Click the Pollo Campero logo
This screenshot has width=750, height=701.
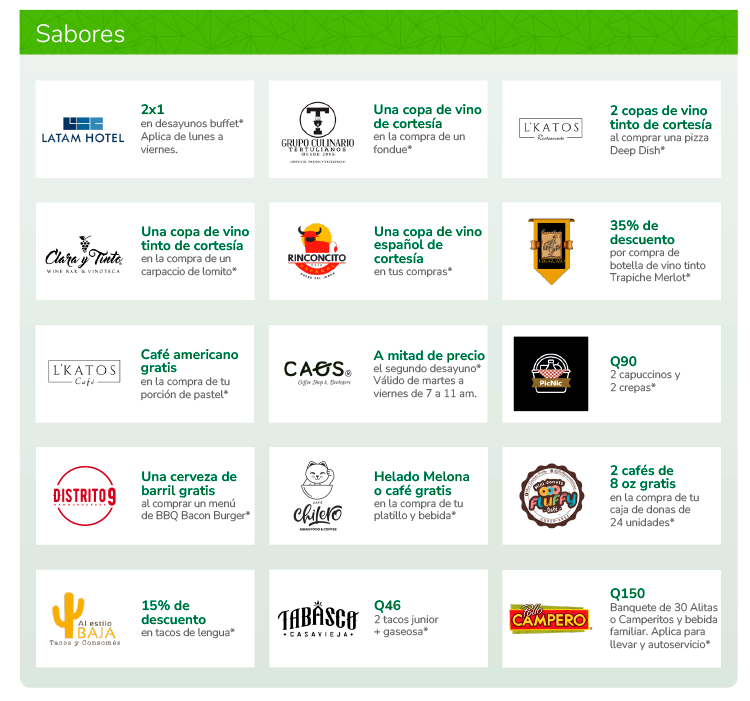click(x=550, y=619)
